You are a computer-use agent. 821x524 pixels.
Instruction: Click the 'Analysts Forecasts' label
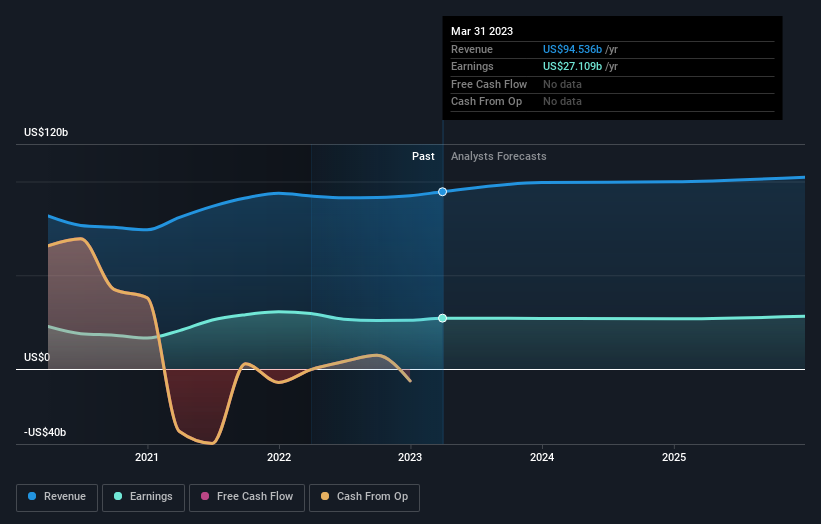click(x=498, y=156)
